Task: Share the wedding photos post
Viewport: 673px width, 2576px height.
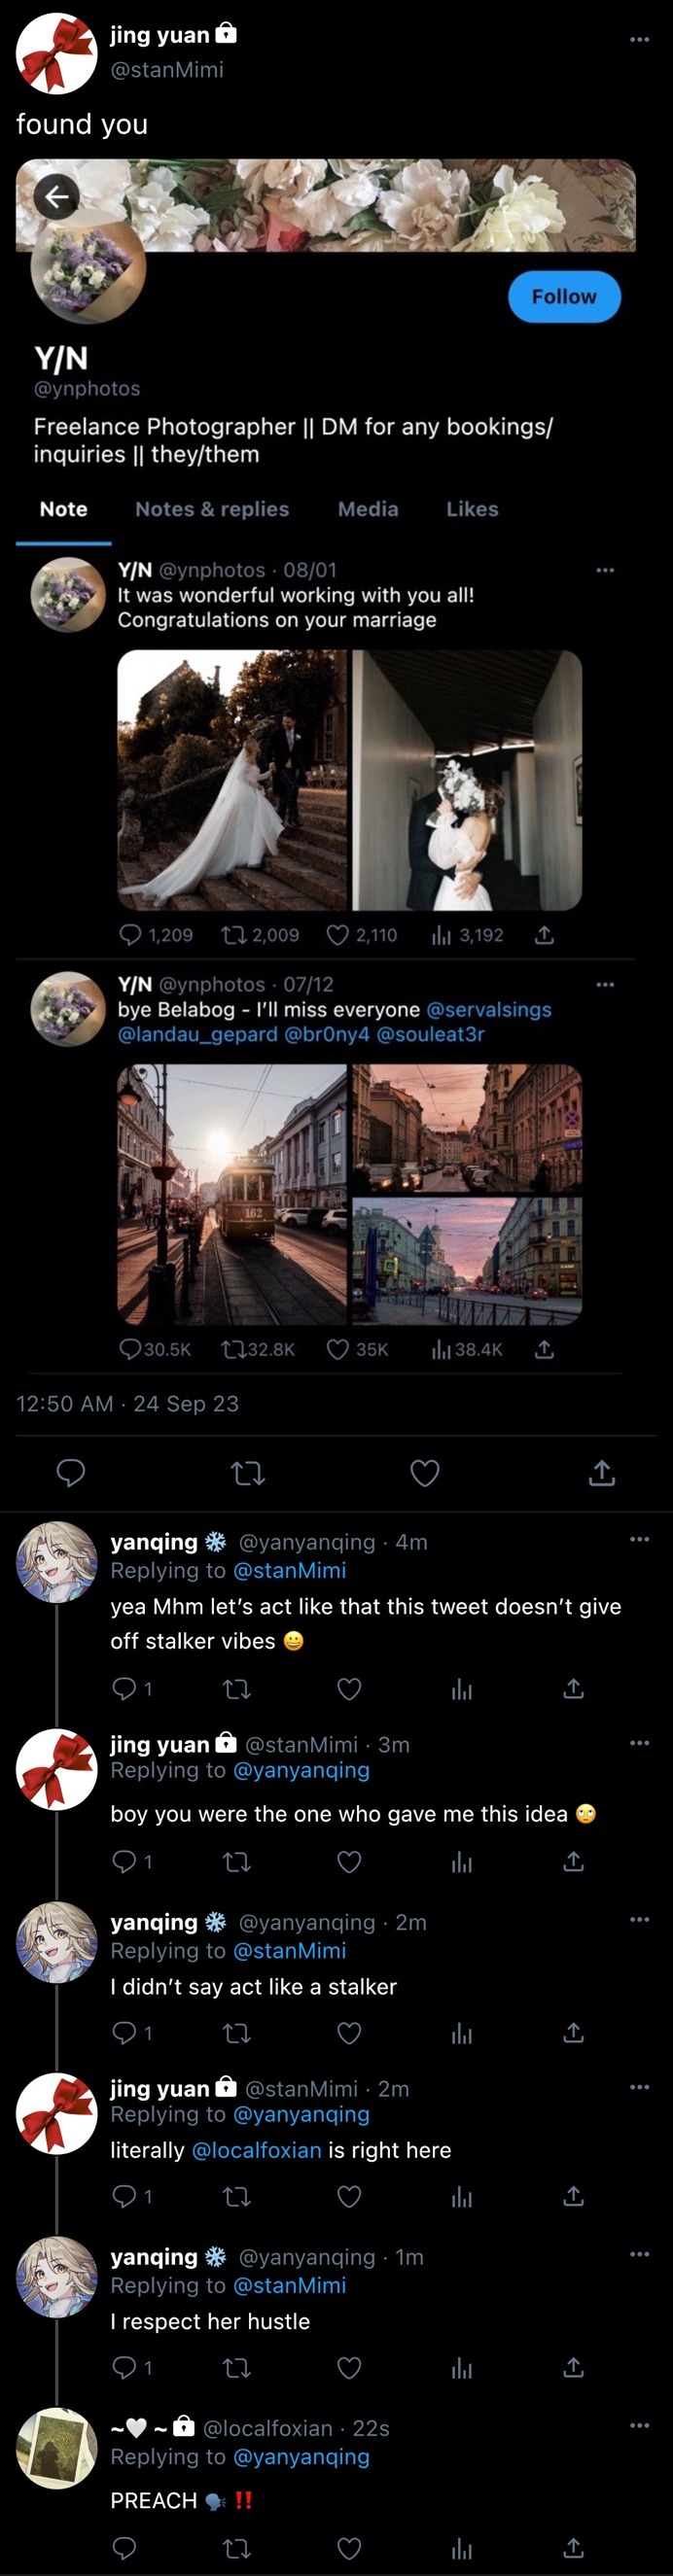Action: coord(544,935)
